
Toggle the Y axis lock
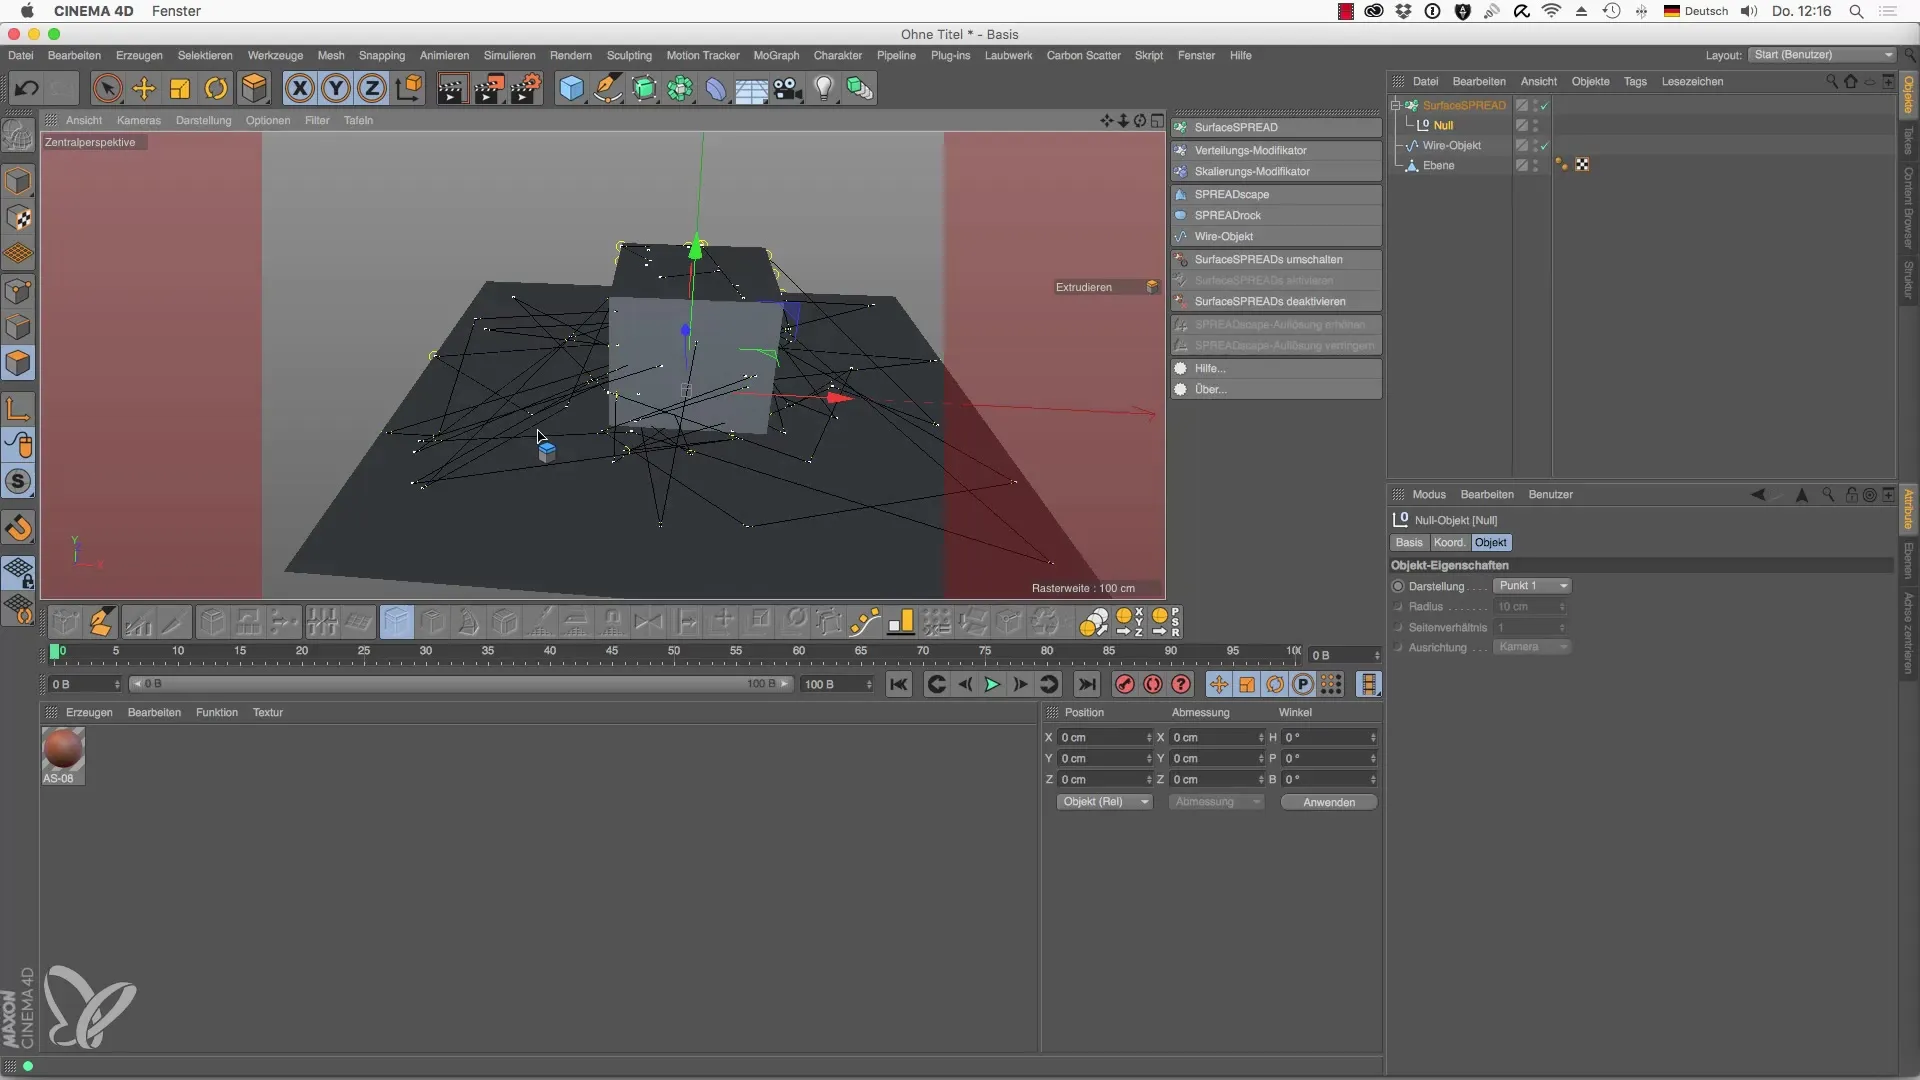click(336, 88)
